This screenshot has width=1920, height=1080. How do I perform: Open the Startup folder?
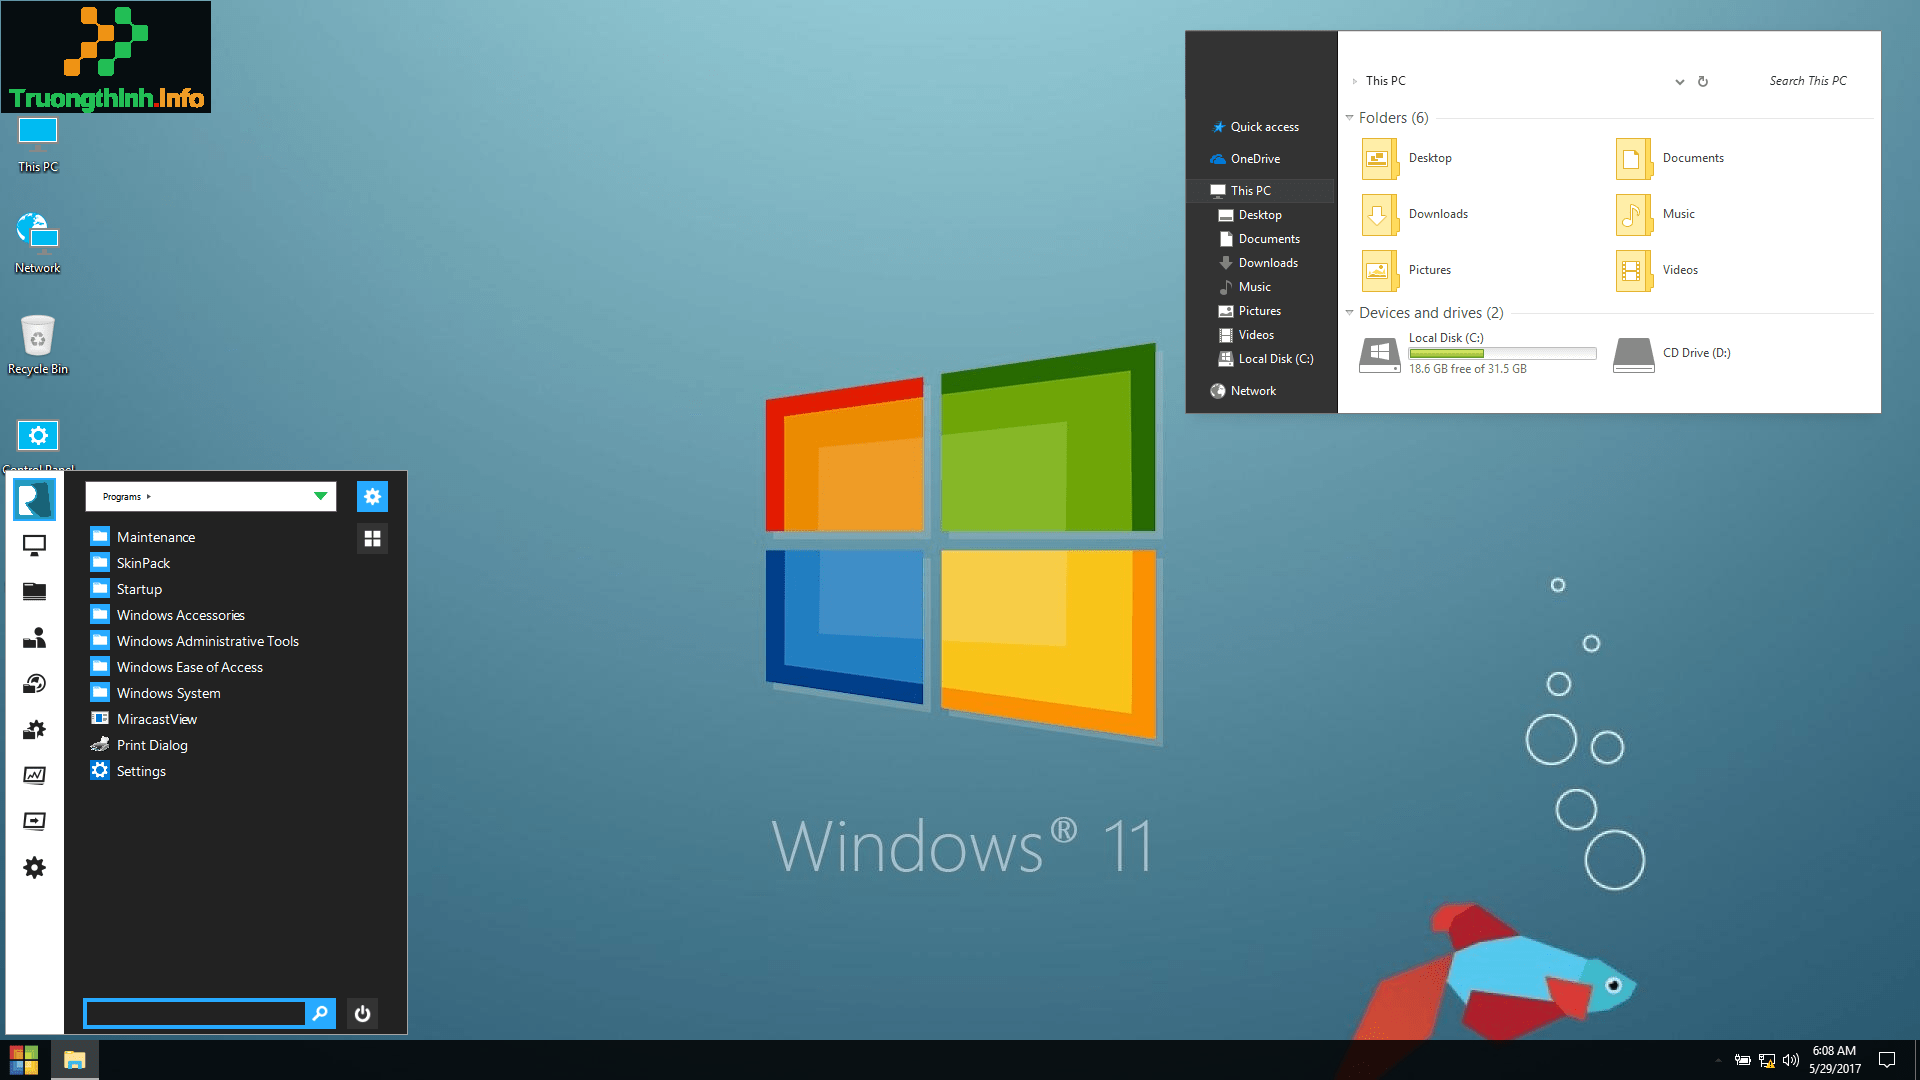coord(126,589)
